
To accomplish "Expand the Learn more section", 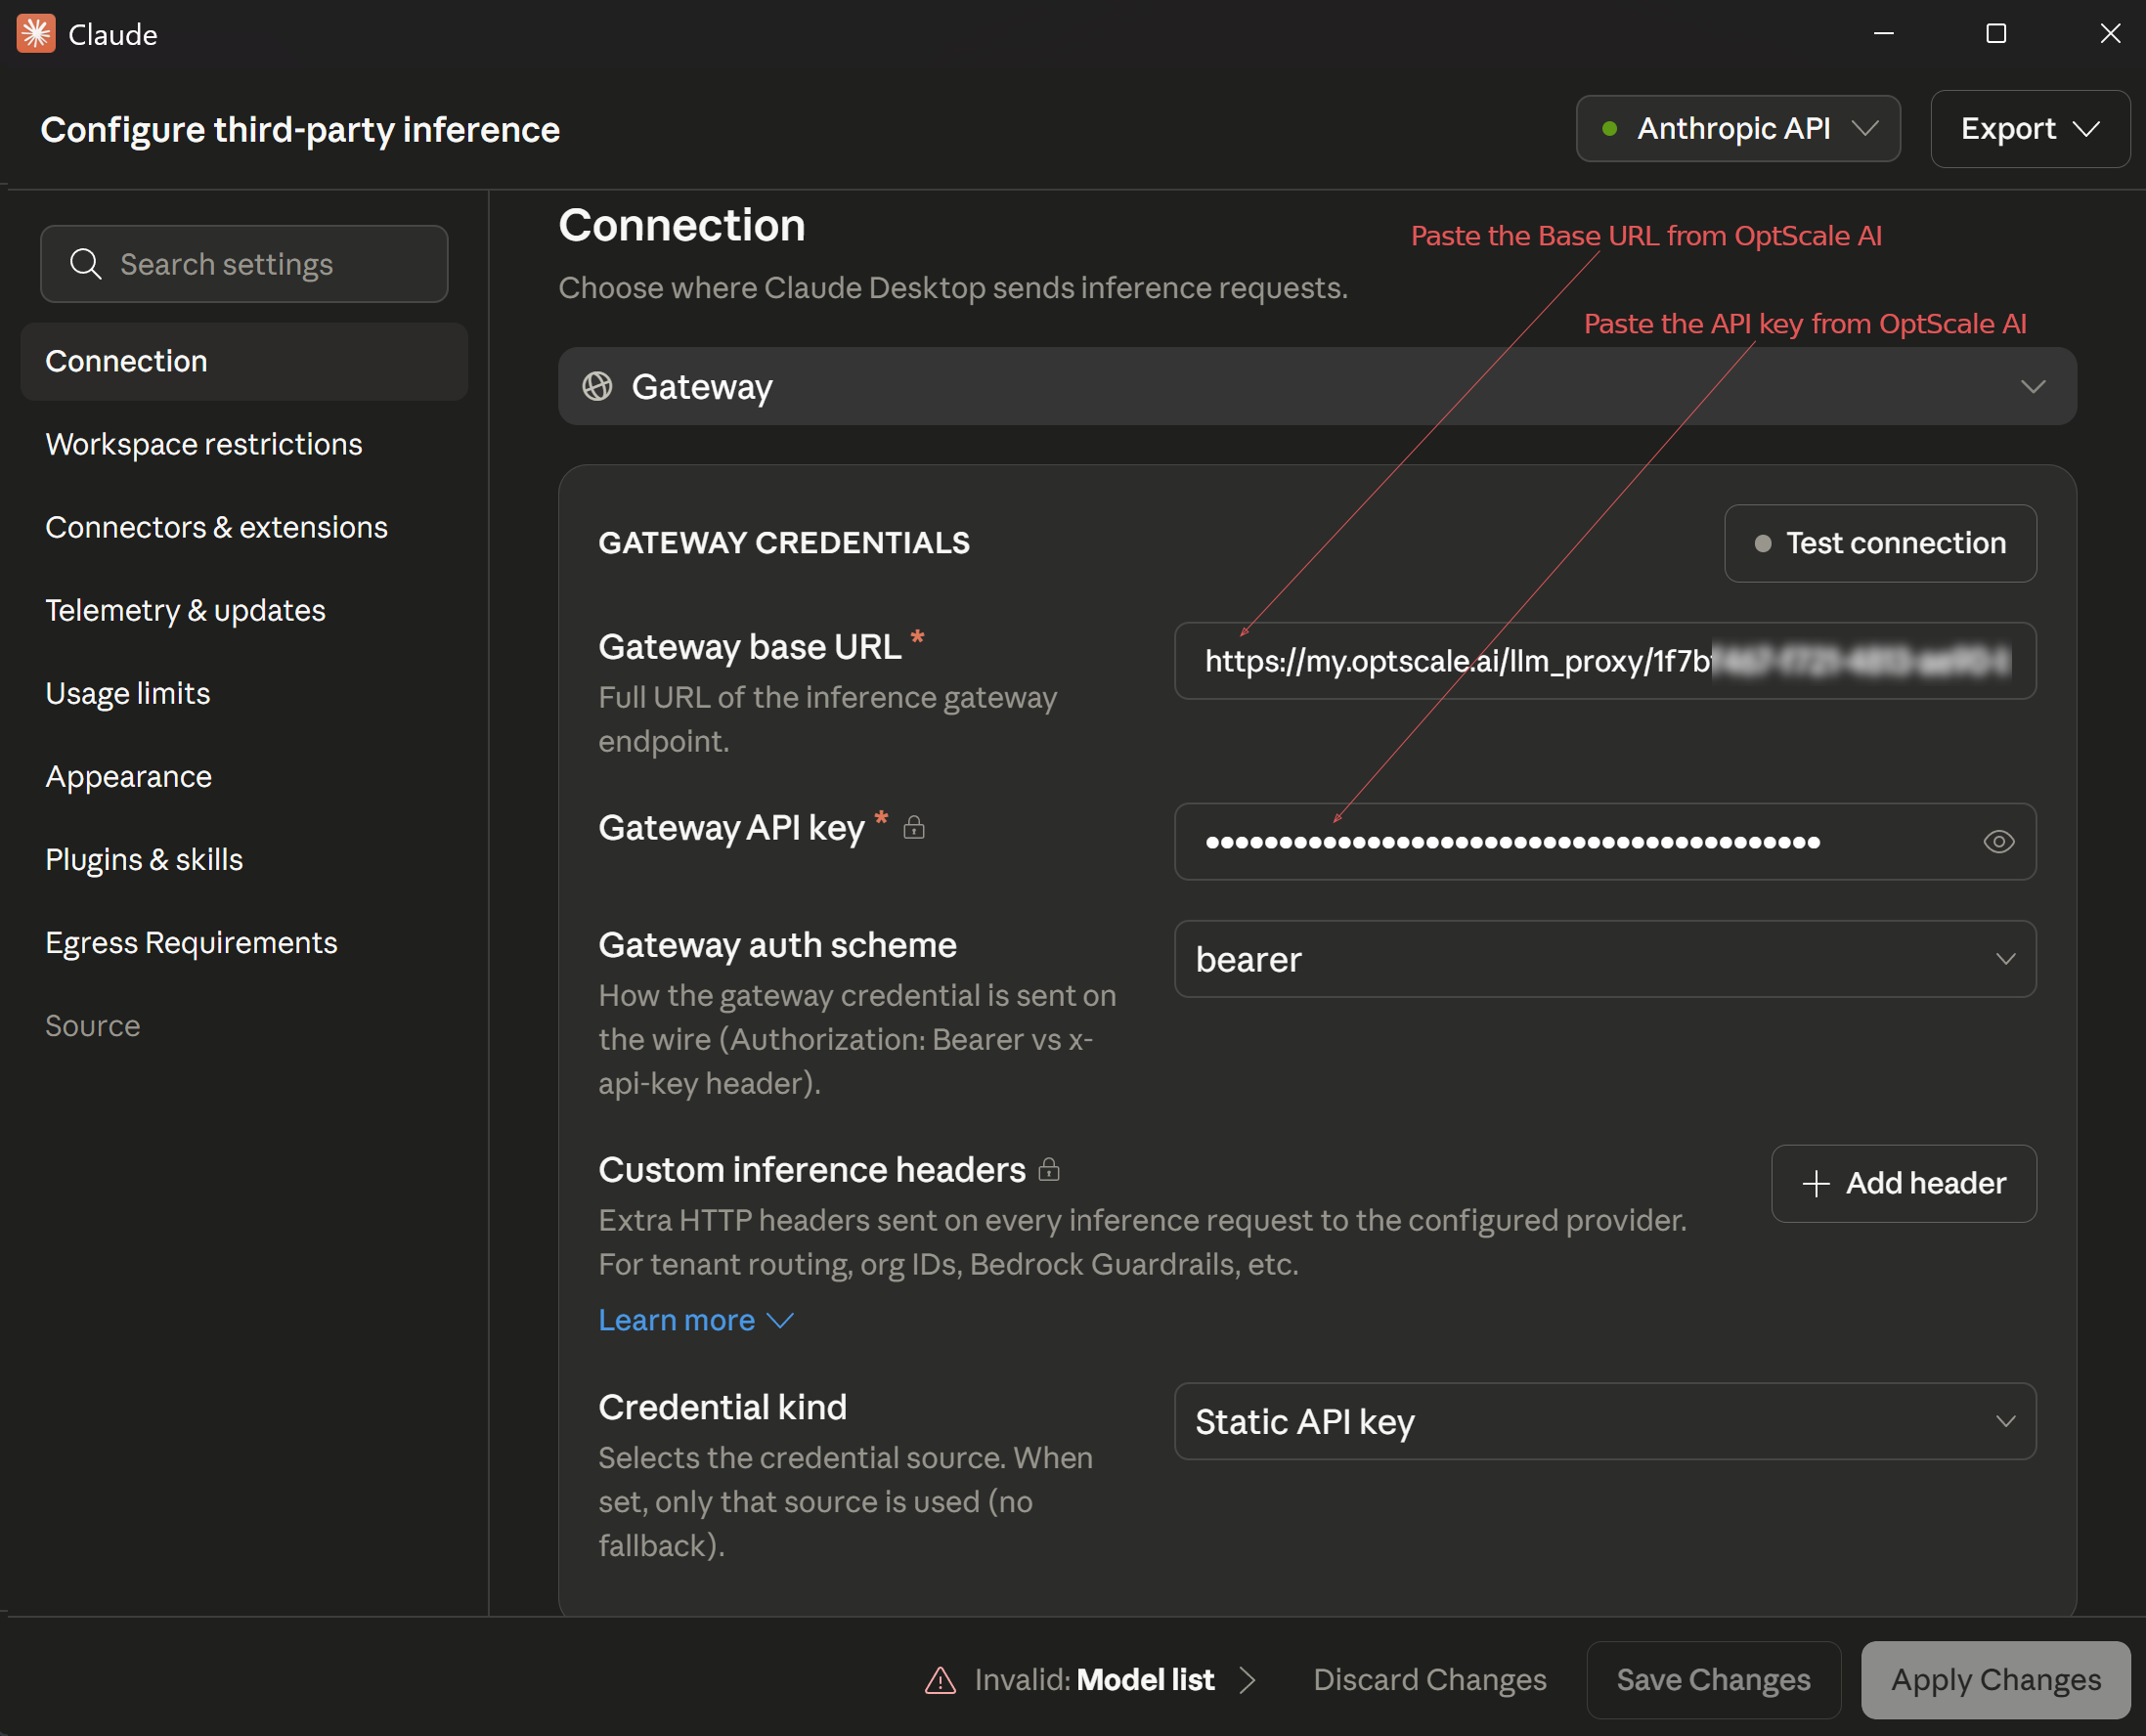I will point(696,1320).
